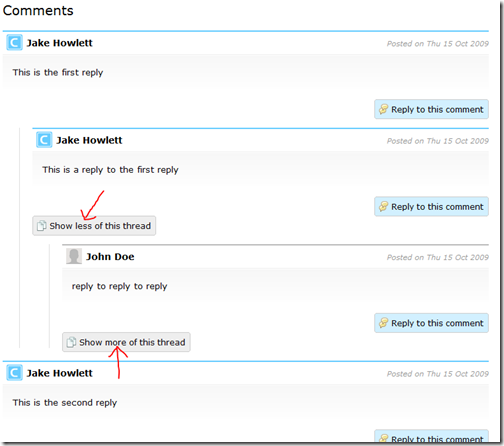
Task: Click the 'reply to reply to reply' comment text
Action: coord(119,286)
